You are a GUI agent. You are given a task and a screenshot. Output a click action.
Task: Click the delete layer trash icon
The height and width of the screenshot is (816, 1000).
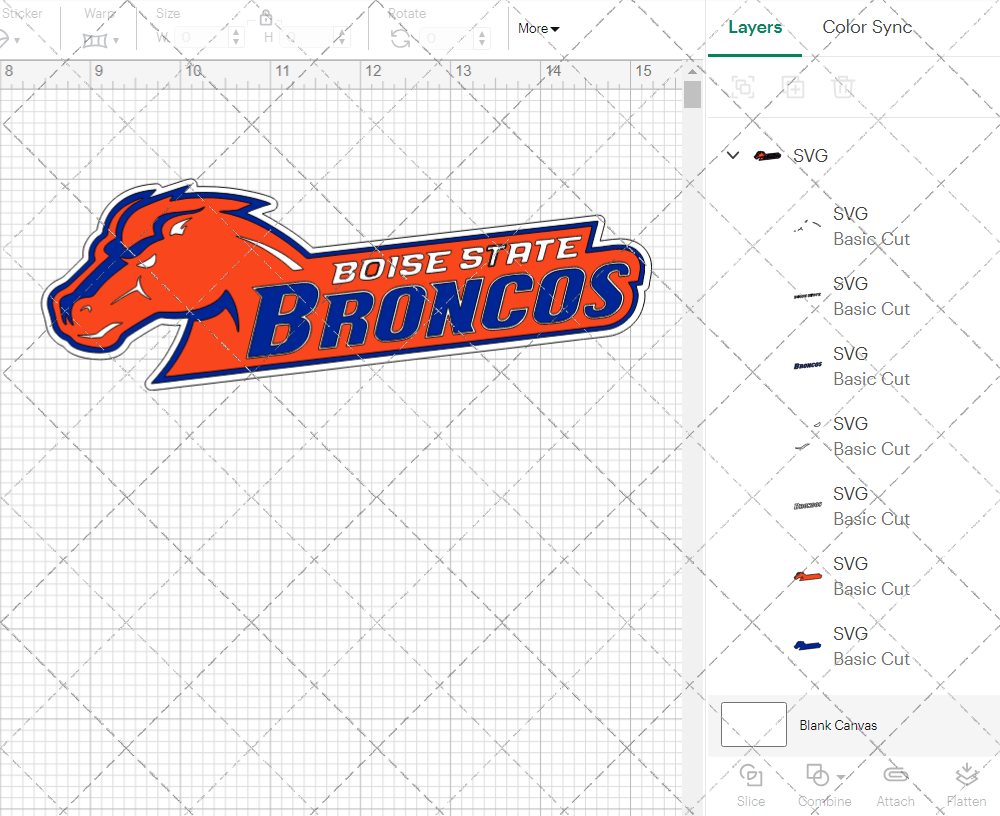tap(843, 87)
